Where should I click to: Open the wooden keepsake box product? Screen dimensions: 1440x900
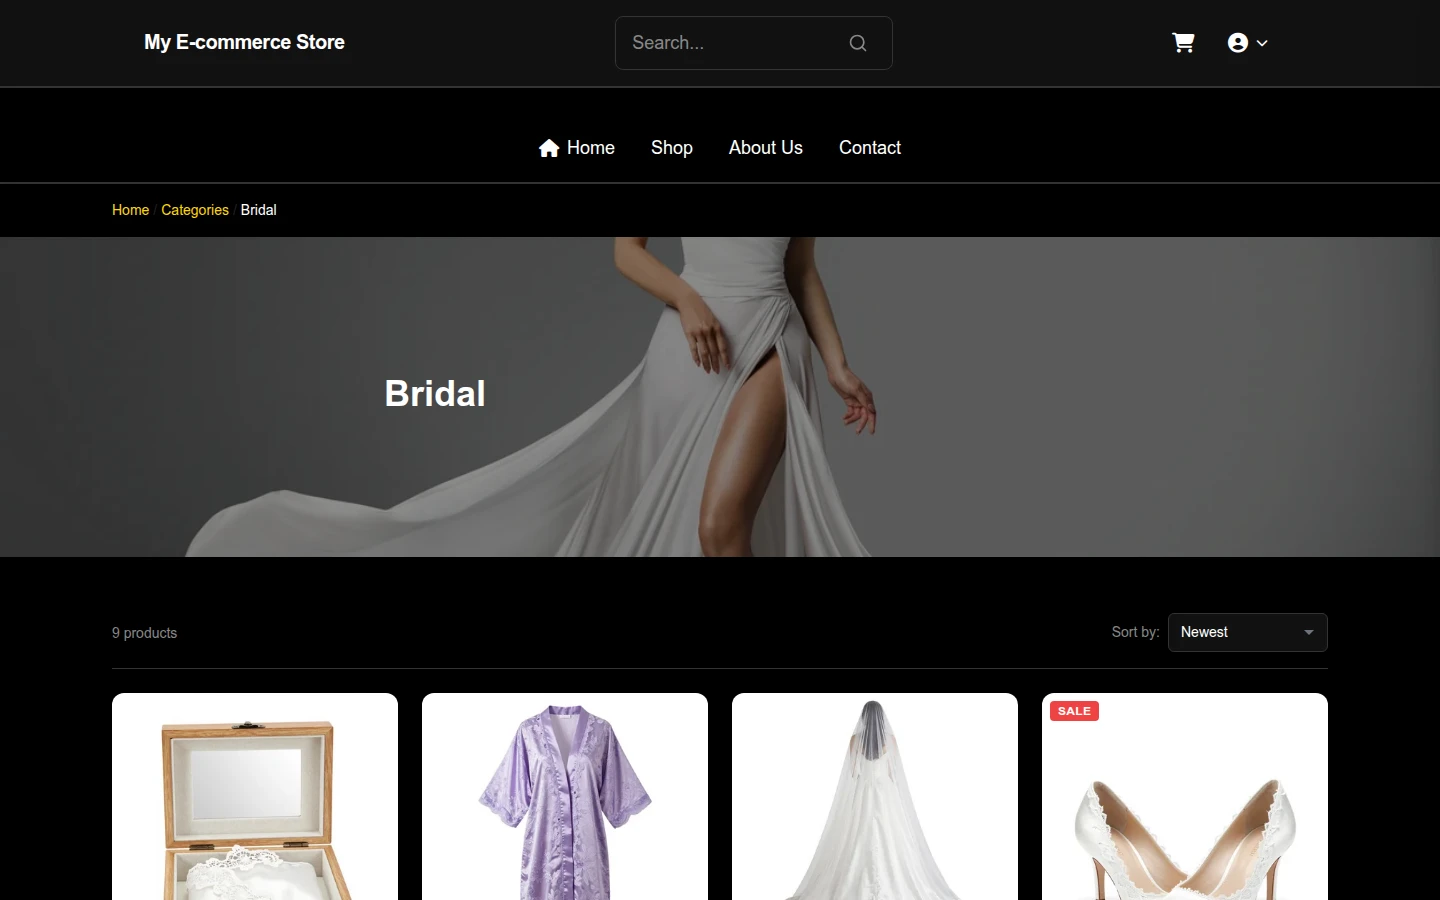point(255,797)
